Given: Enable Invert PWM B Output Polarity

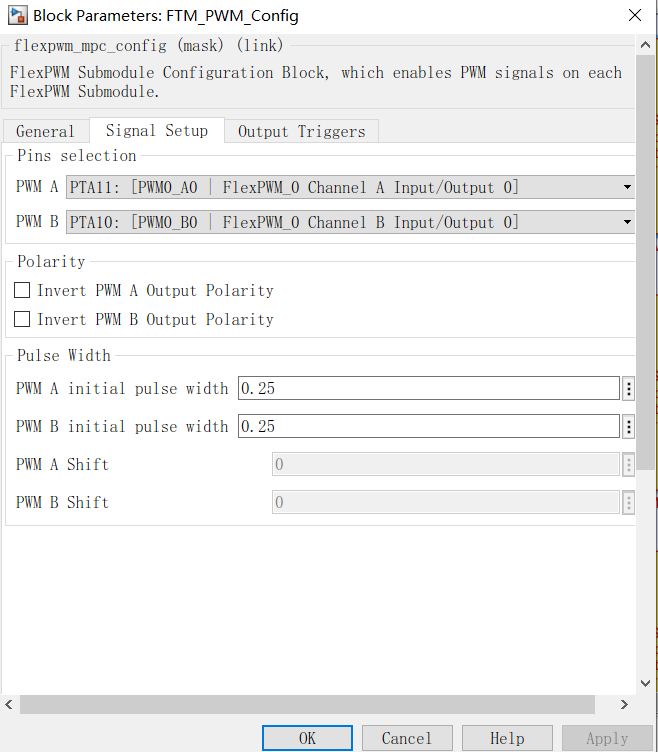Looking at the screenshot, I should click(22, 319).
